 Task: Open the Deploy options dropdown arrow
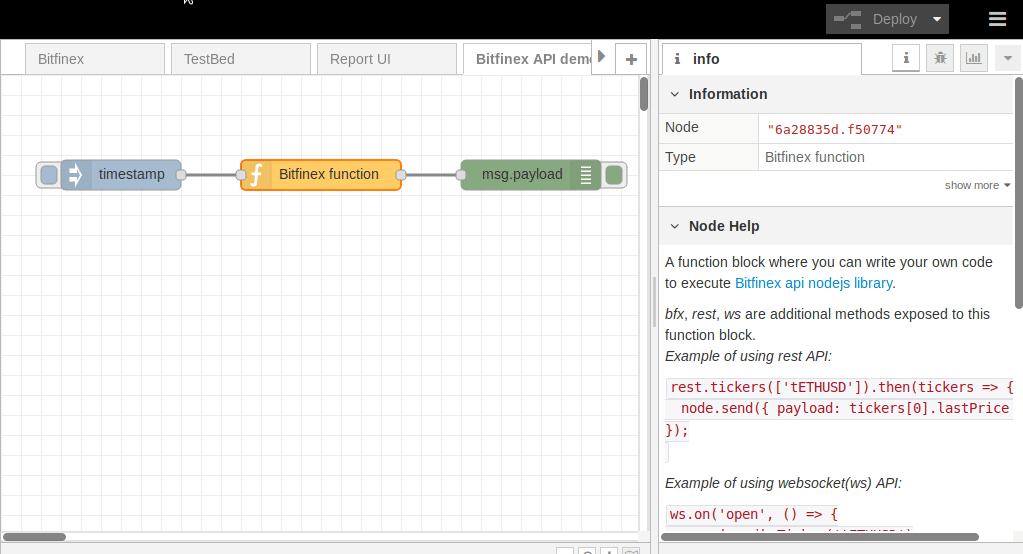click(x=937, y=19)
